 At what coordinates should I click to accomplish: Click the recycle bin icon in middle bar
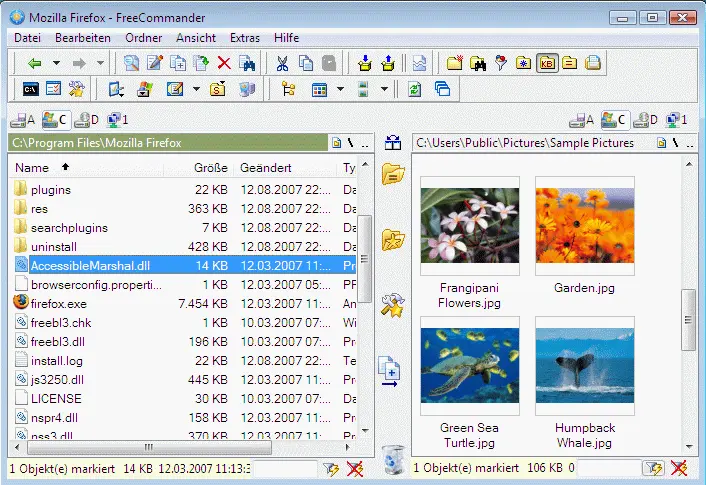pos(393,458)
